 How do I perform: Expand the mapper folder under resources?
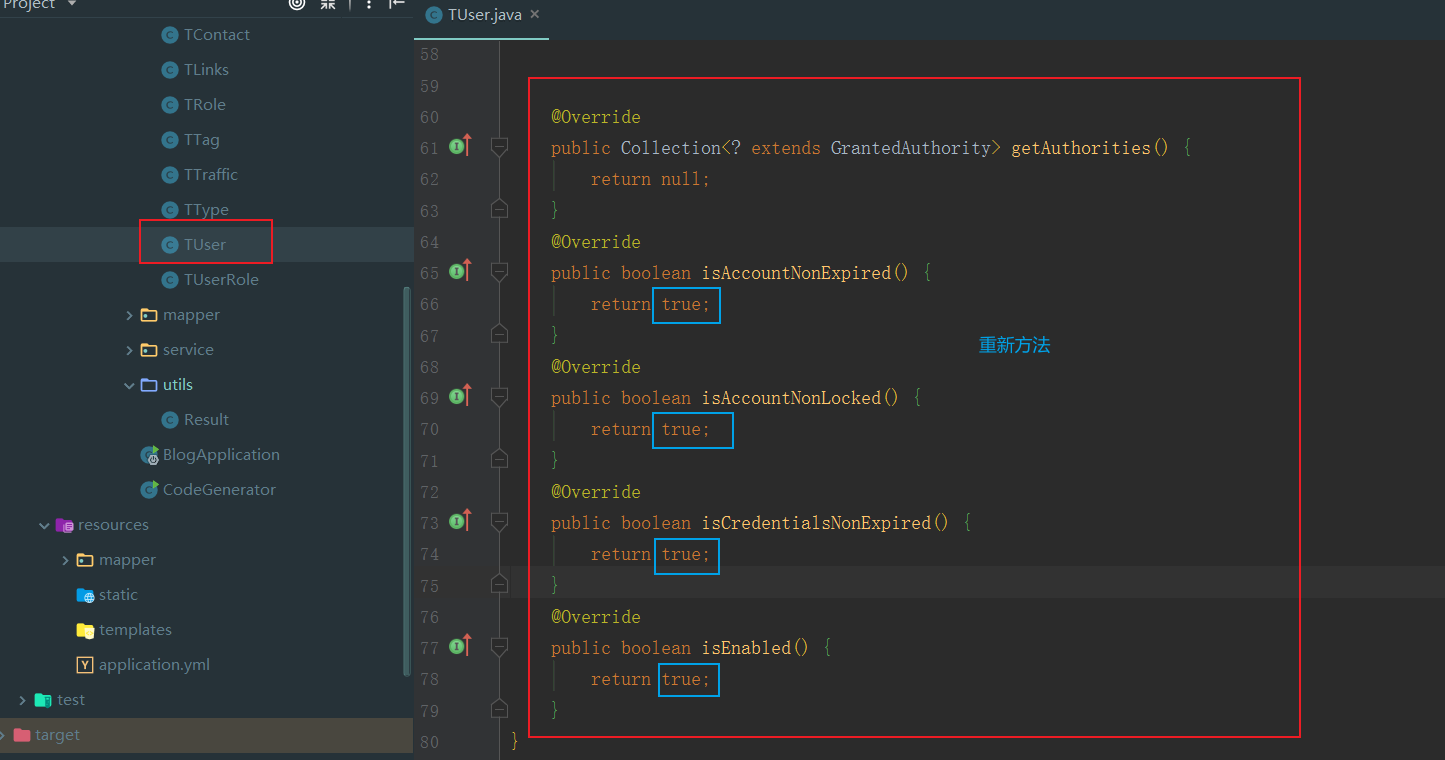pos(64,559)
